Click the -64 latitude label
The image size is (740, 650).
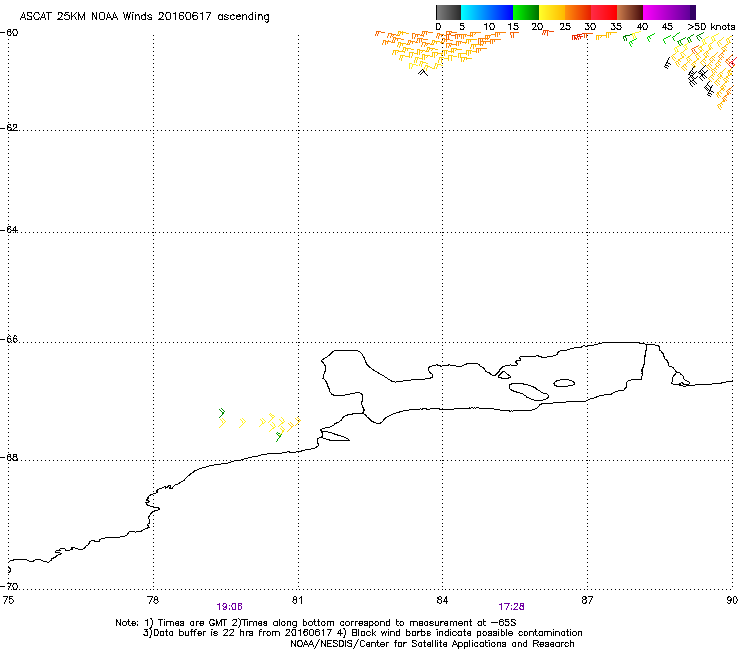pos(9,229)
